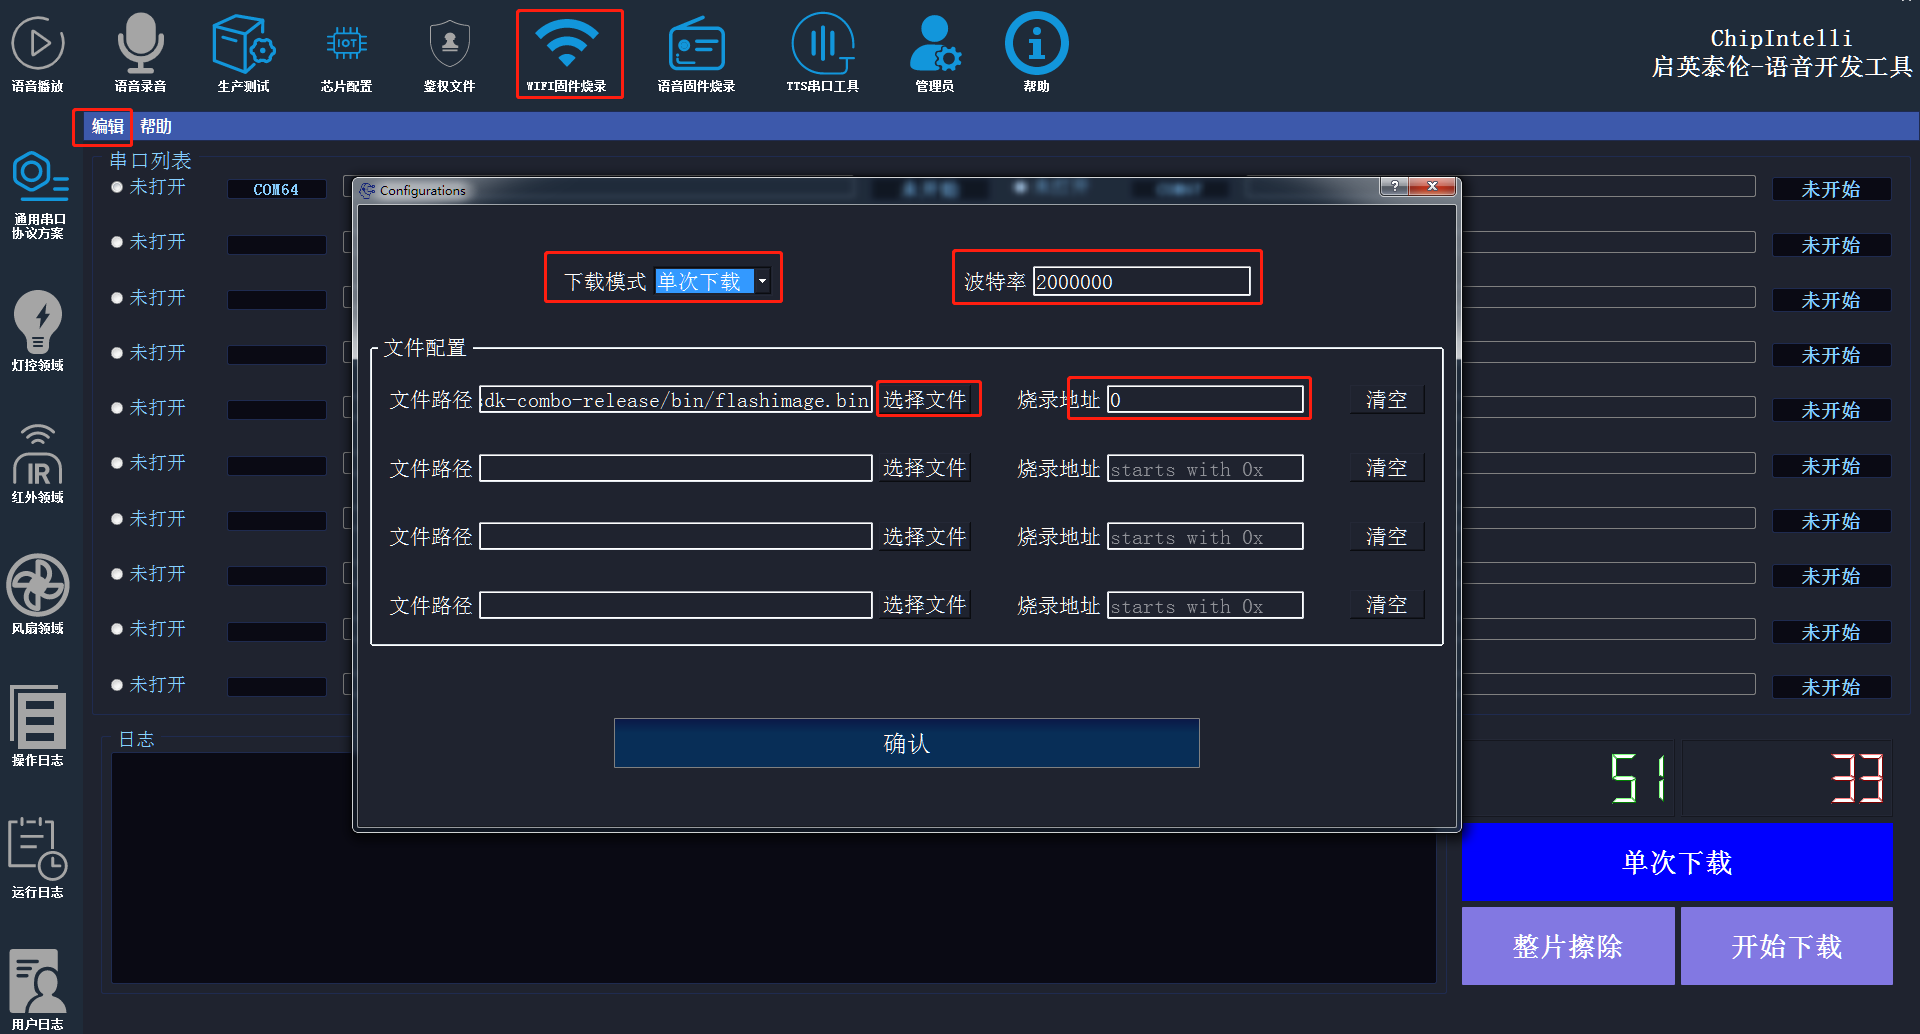The height and width of the screenshot is (1034, 1920).
Task: Choose file for the third file path
Action: point(925,537)
